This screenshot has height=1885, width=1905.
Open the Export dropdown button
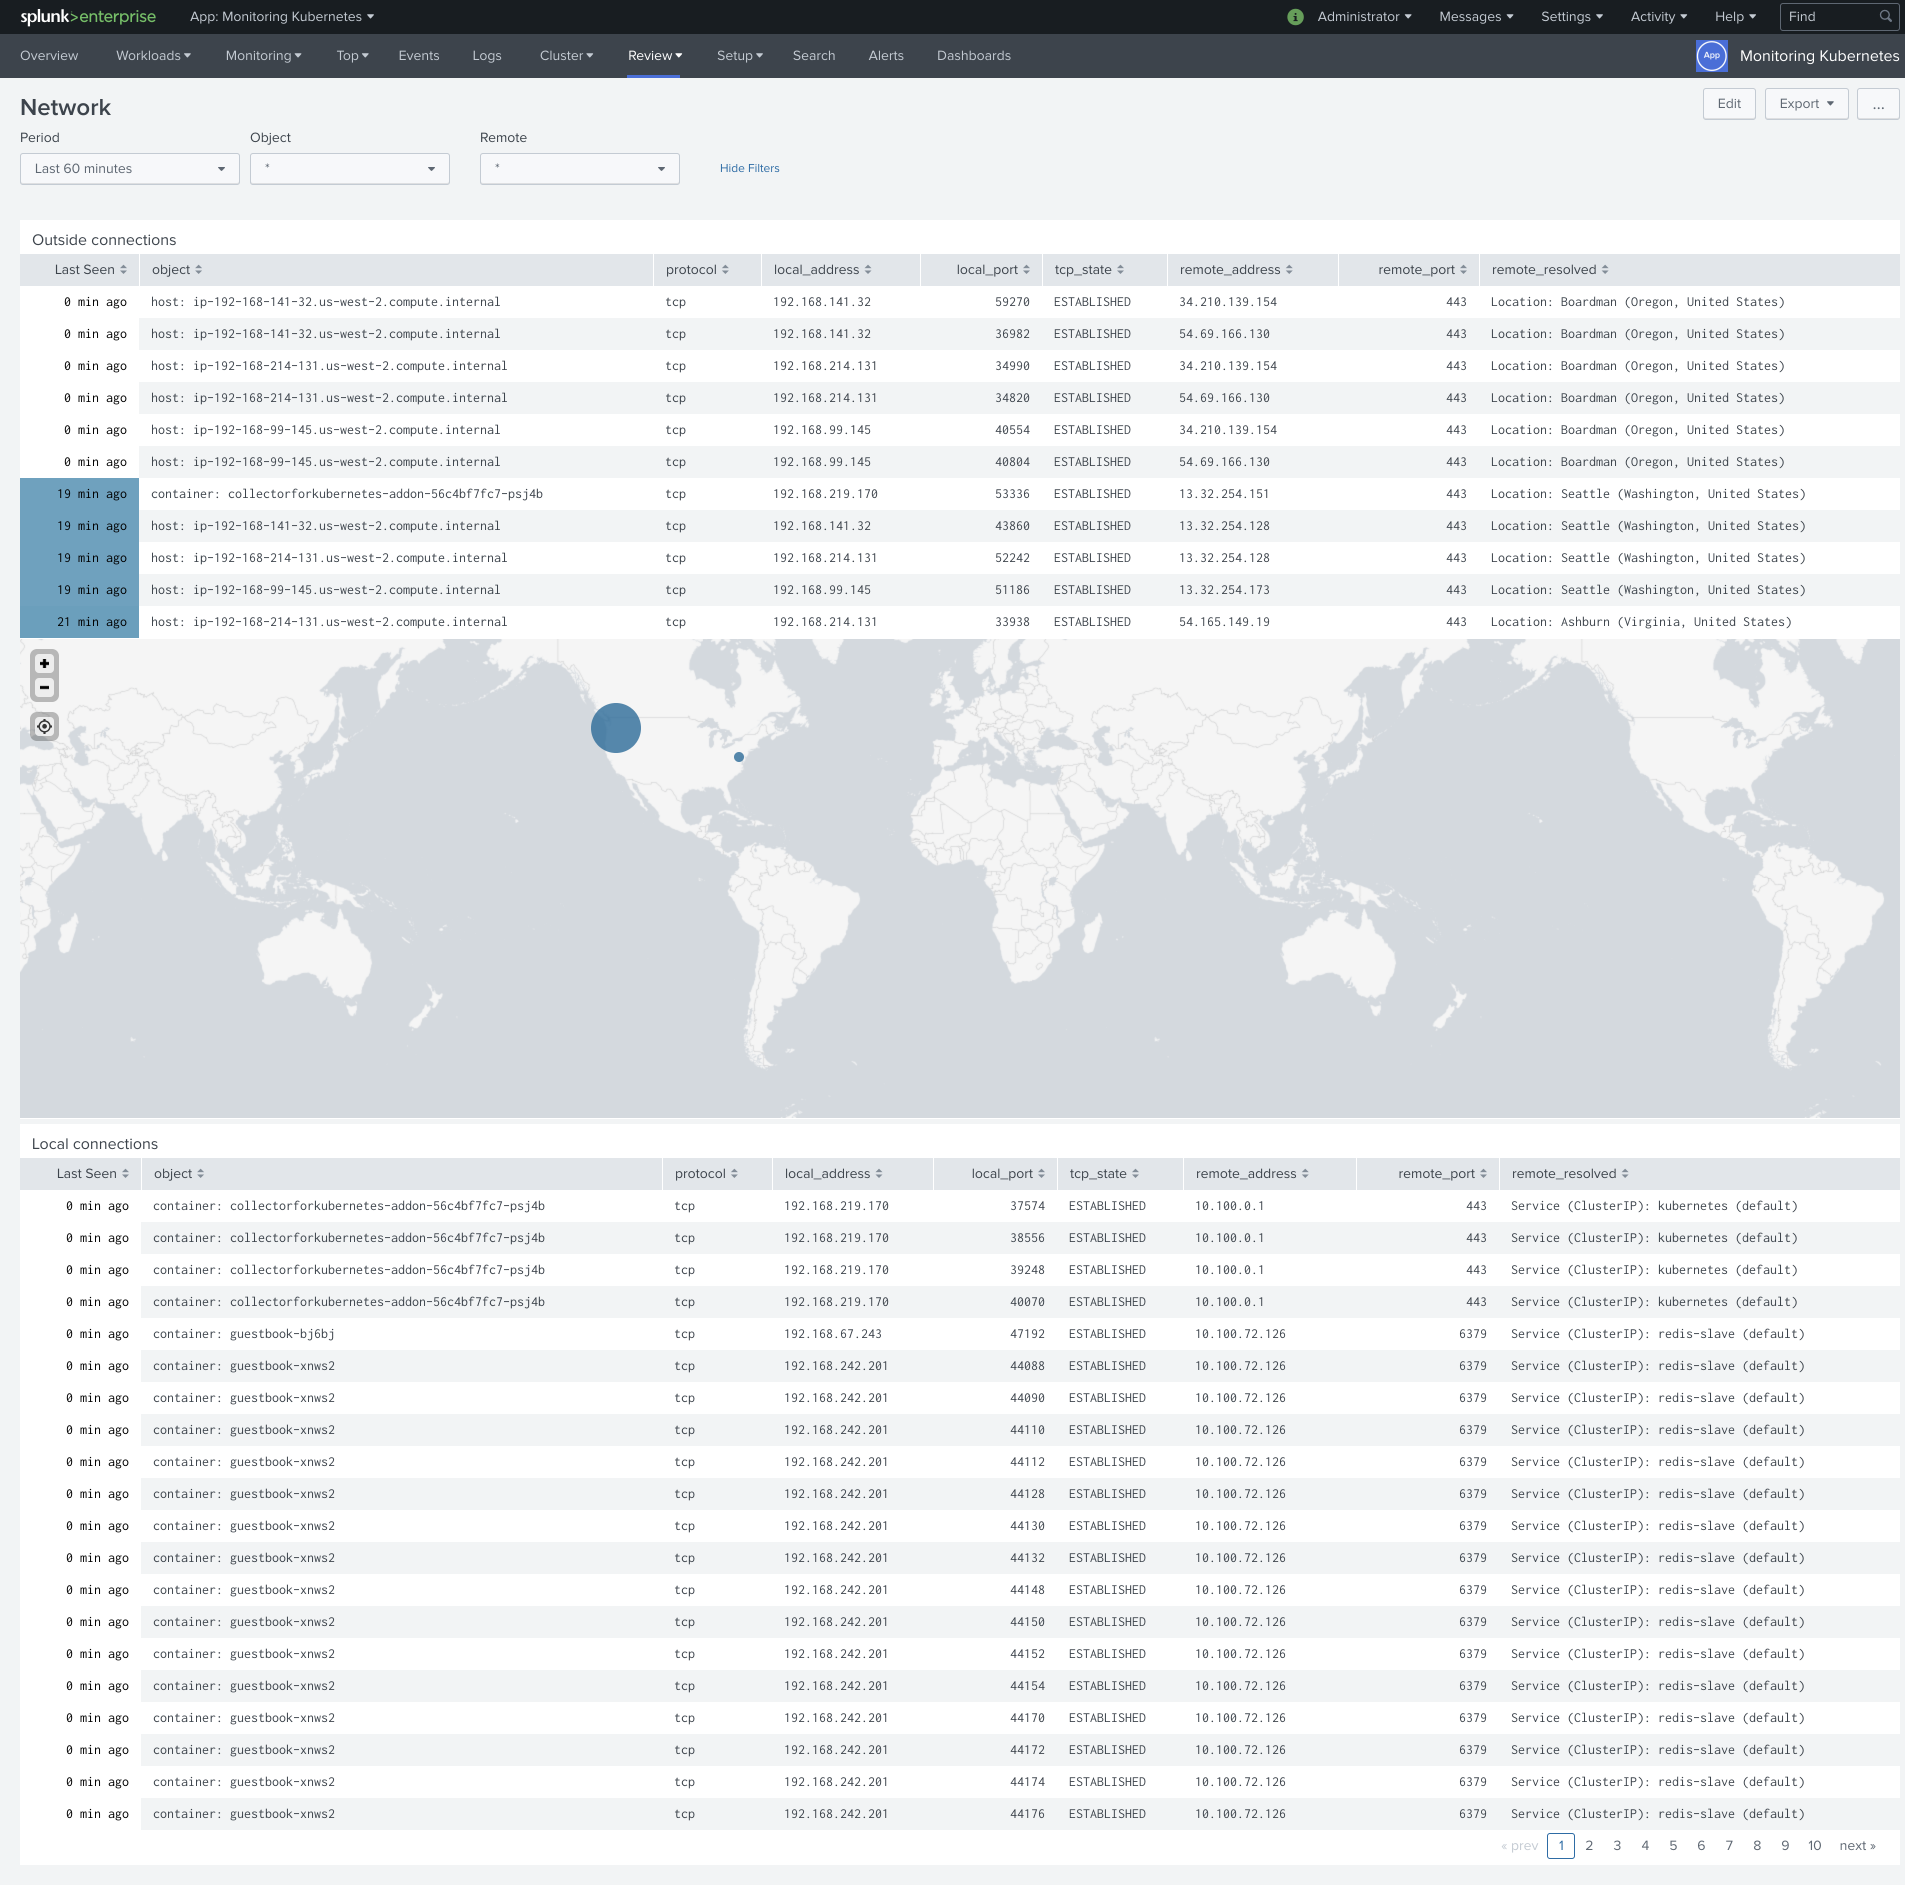click(x=1806, y=104)
